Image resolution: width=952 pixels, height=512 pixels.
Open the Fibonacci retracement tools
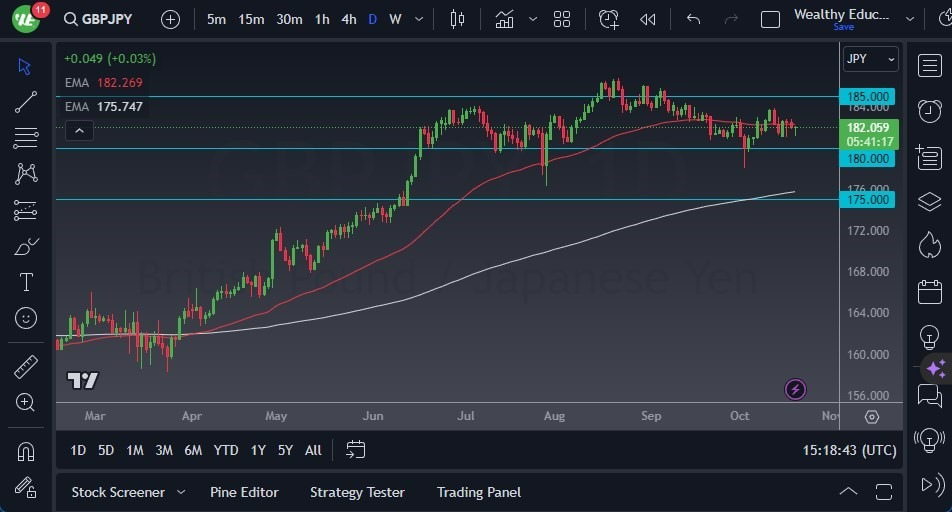click(x=26, y=138)
